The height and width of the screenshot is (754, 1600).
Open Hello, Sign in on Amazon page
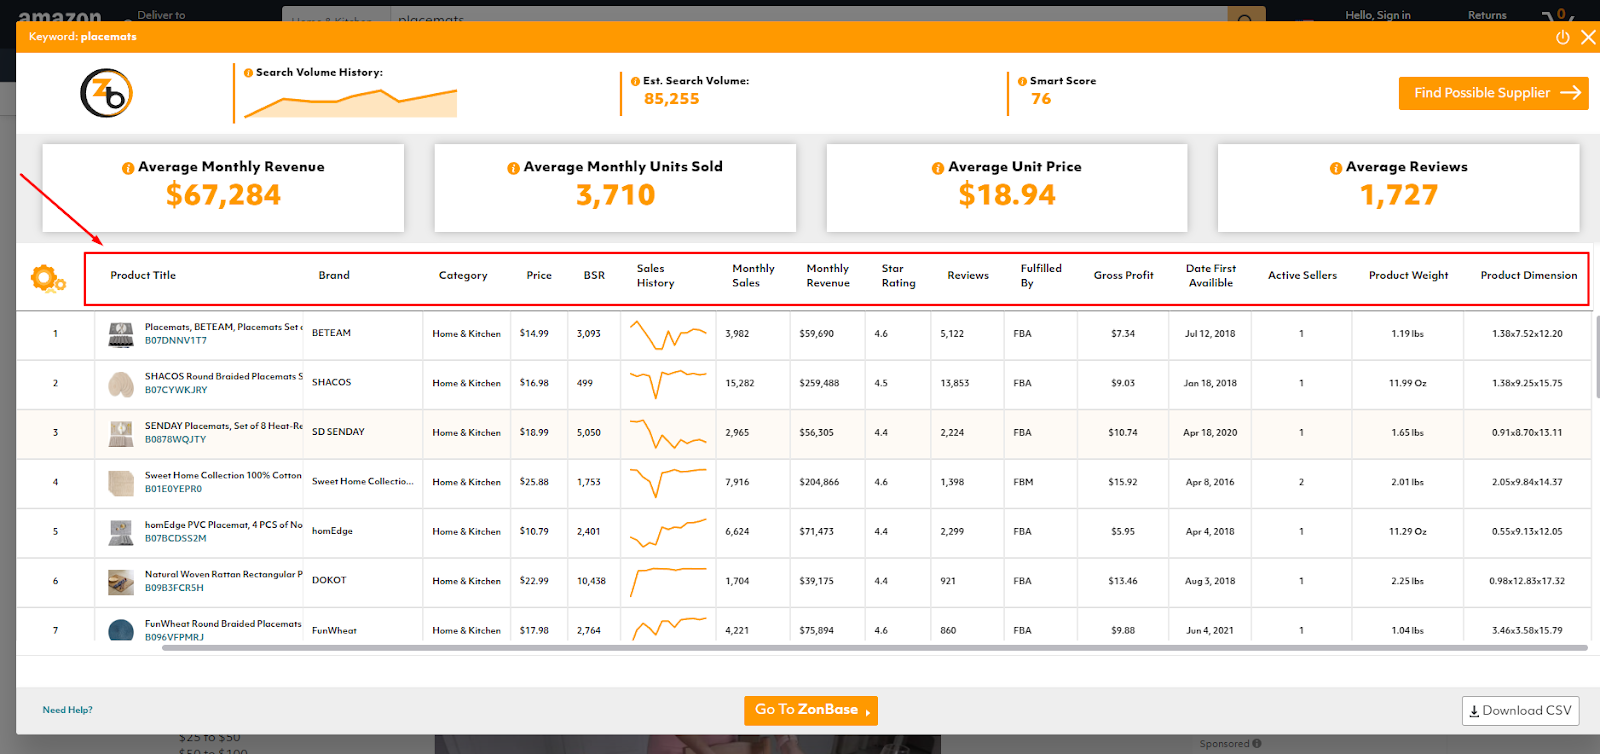(1378, 15)
